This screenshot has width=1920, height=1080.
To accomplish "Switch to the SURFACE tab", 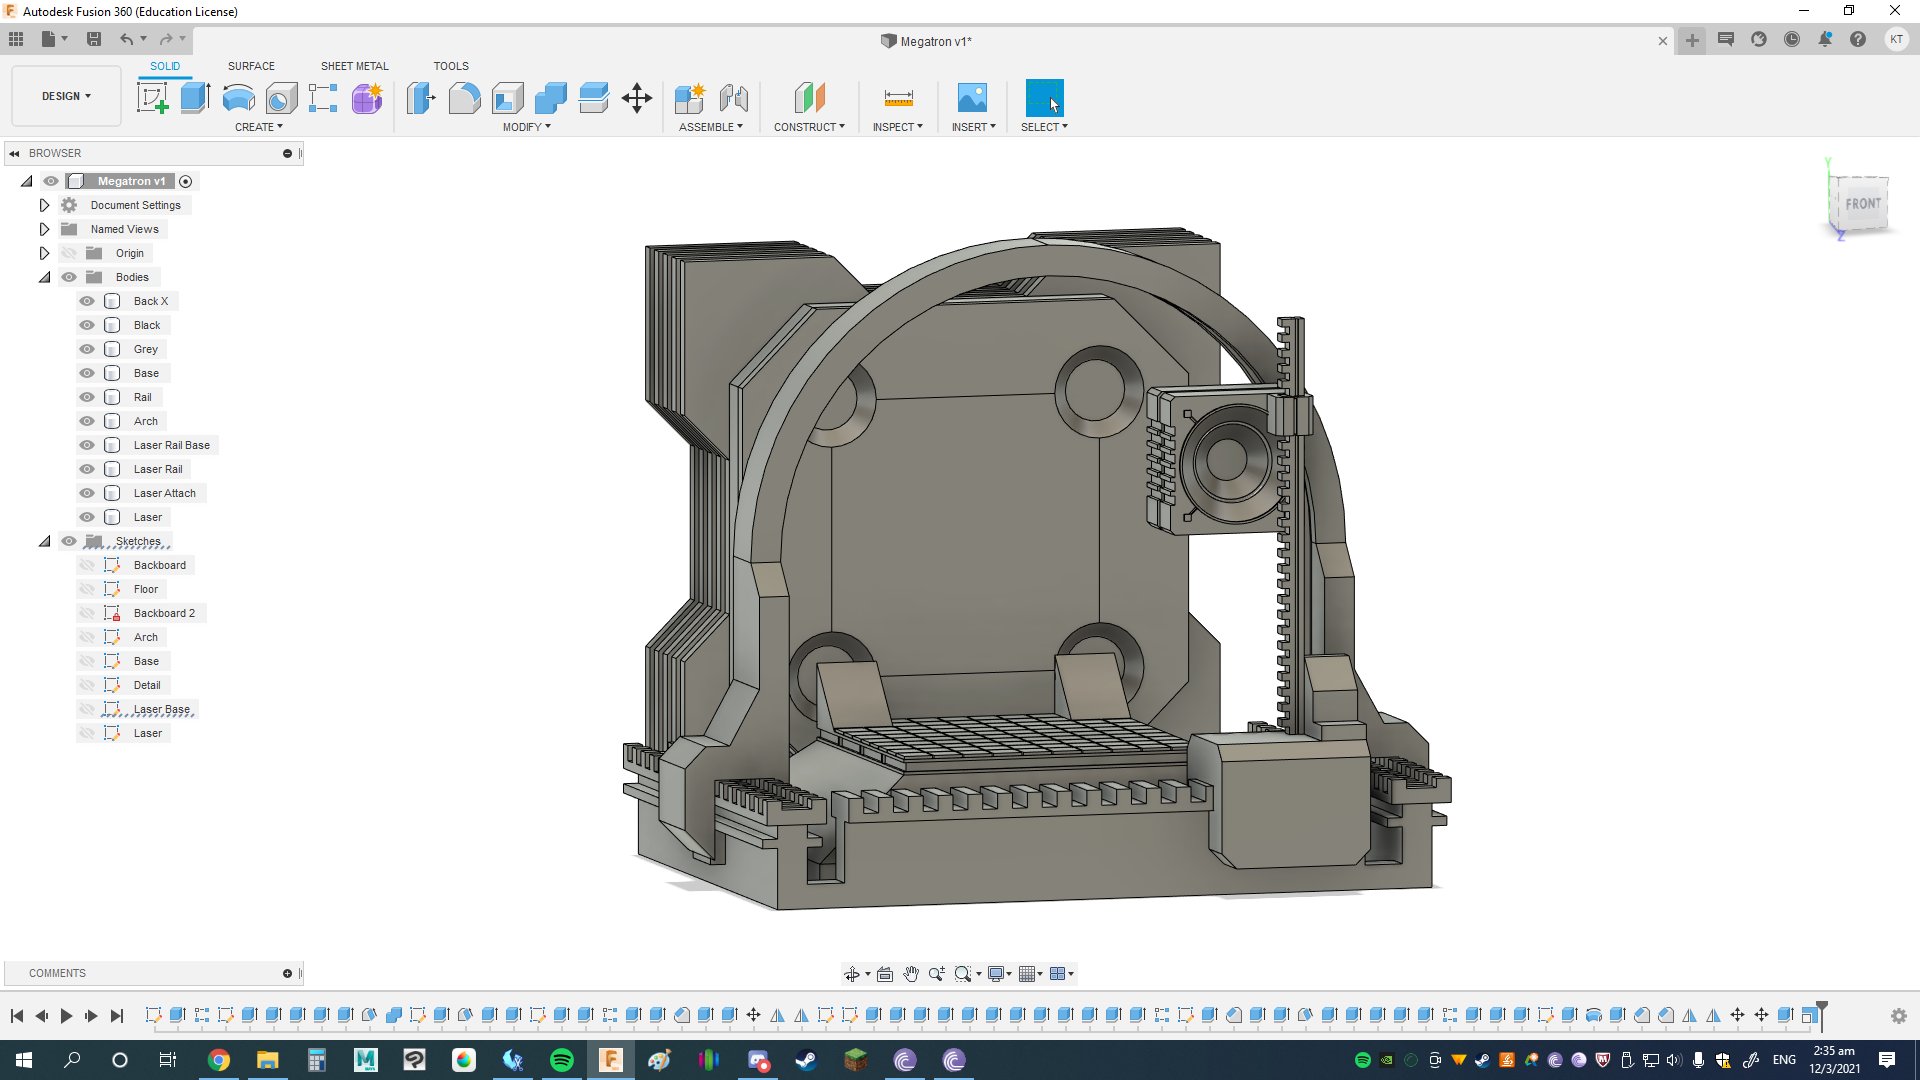I will (x=251, y=66).
